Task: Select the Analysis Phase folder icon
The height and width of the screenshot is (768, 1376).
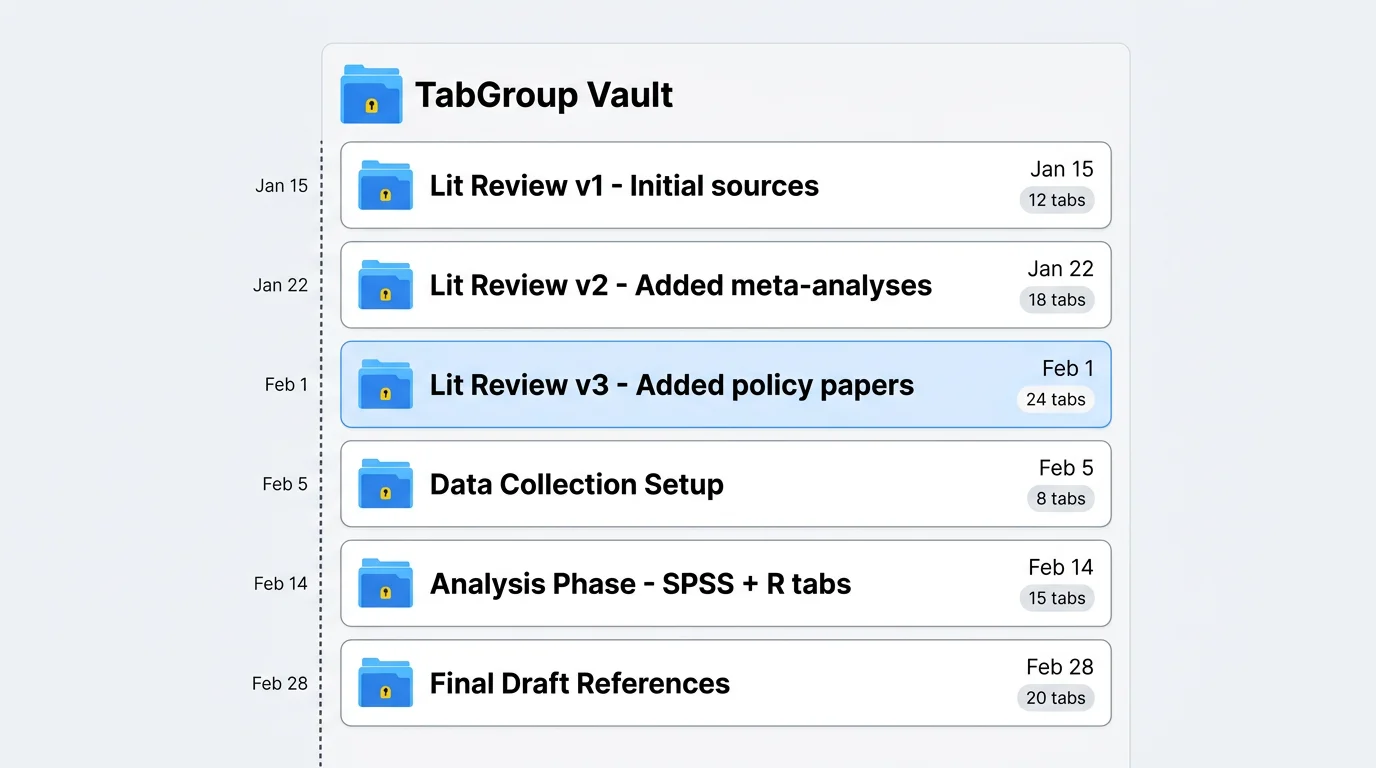Action: coord(386,583)
